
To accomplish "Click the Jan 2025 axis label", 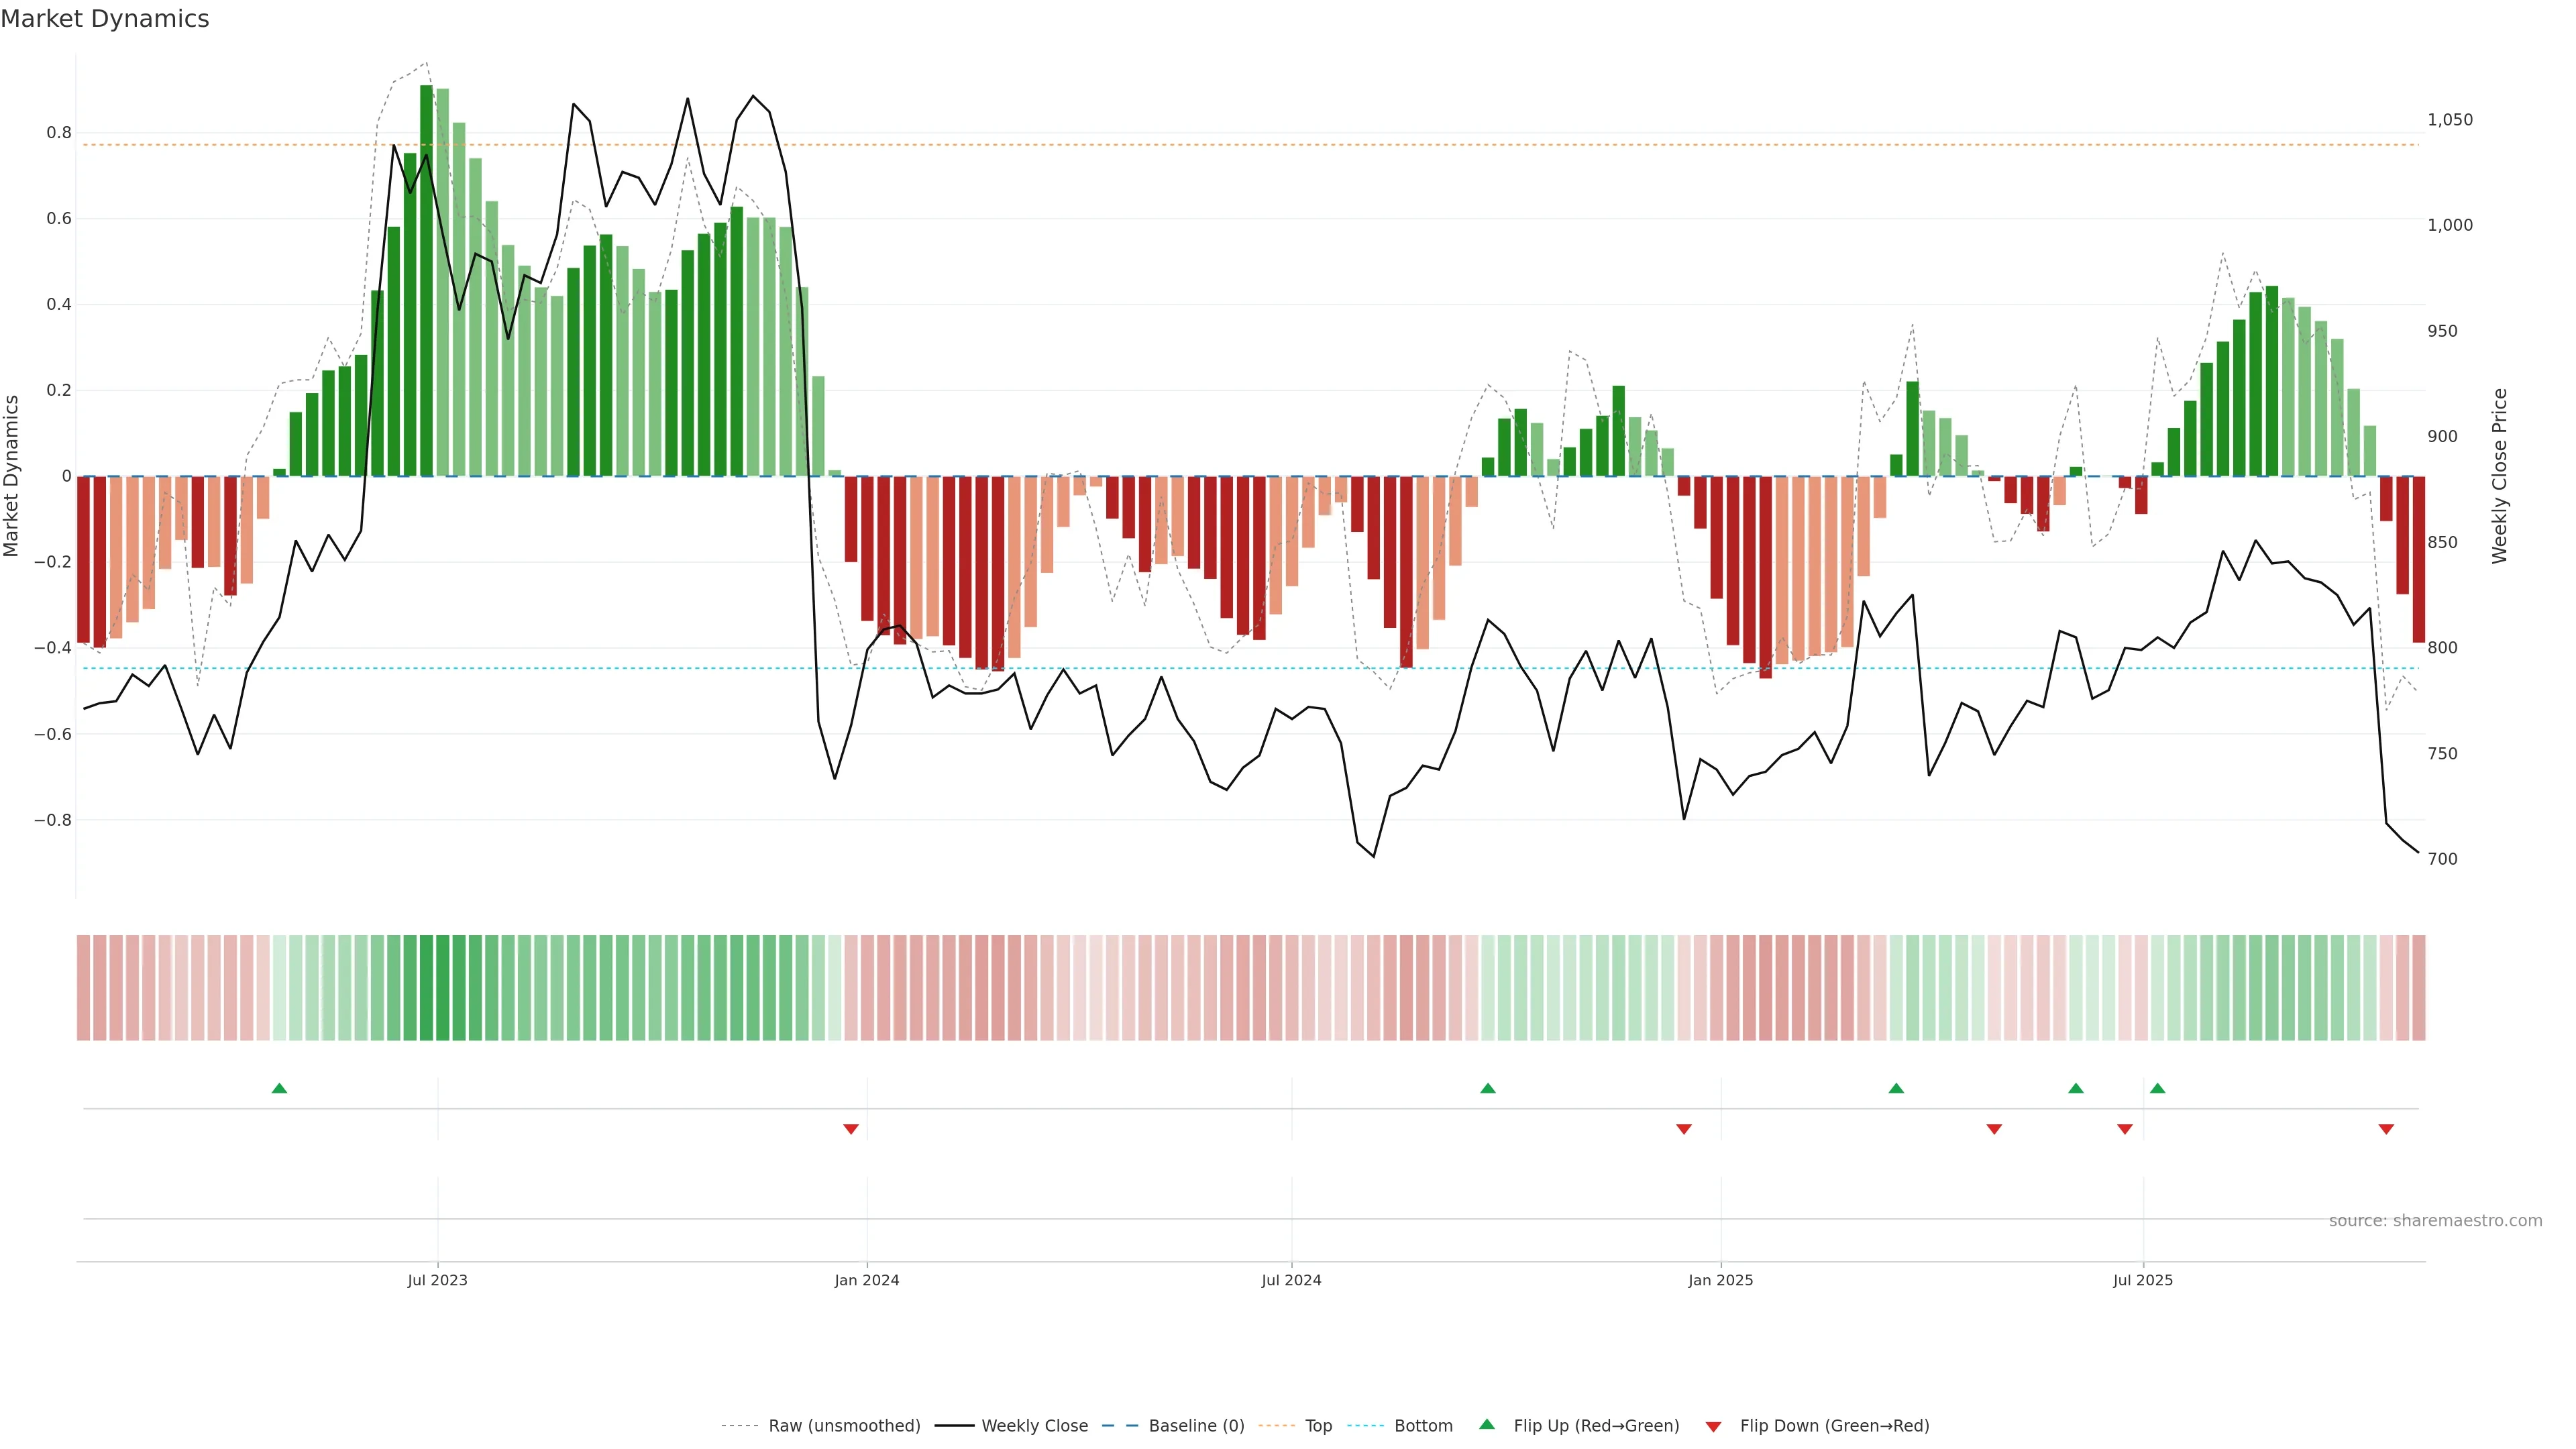I will click(x=1720, y=1280).
